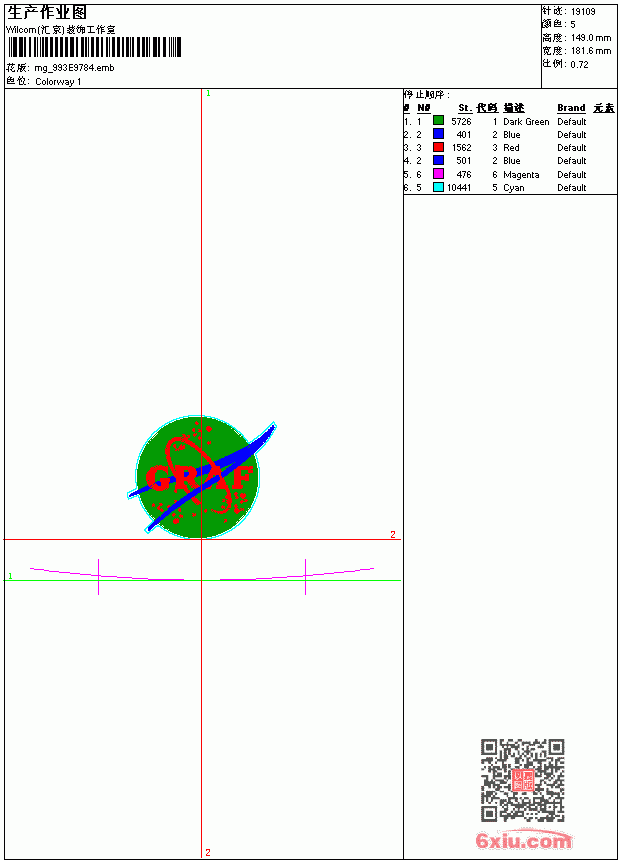Click the barcode under the studio name
This screenshot has width=620, height=860.
(x=94, y=47)
